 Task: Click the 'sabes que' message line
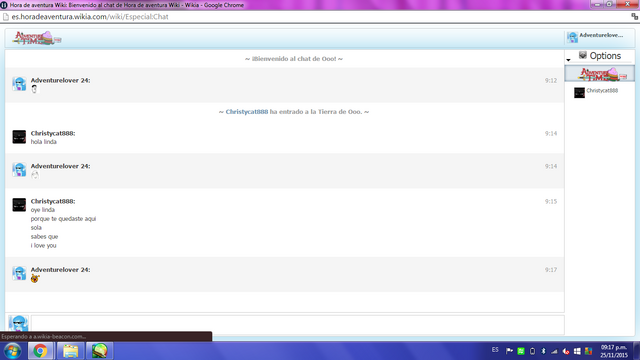[44, 237]
